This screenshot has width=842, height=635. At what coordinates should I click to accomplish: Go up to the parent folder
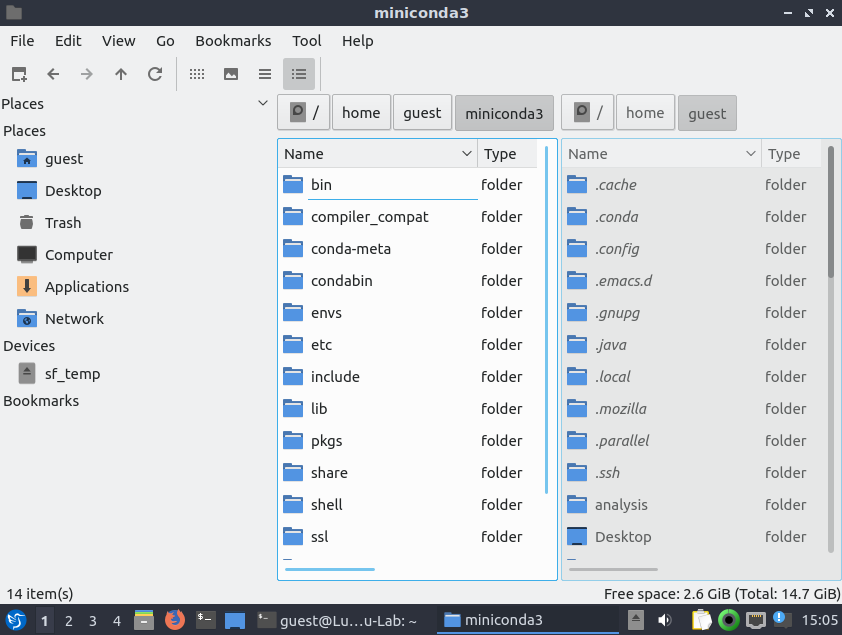[x=121, y=74]
